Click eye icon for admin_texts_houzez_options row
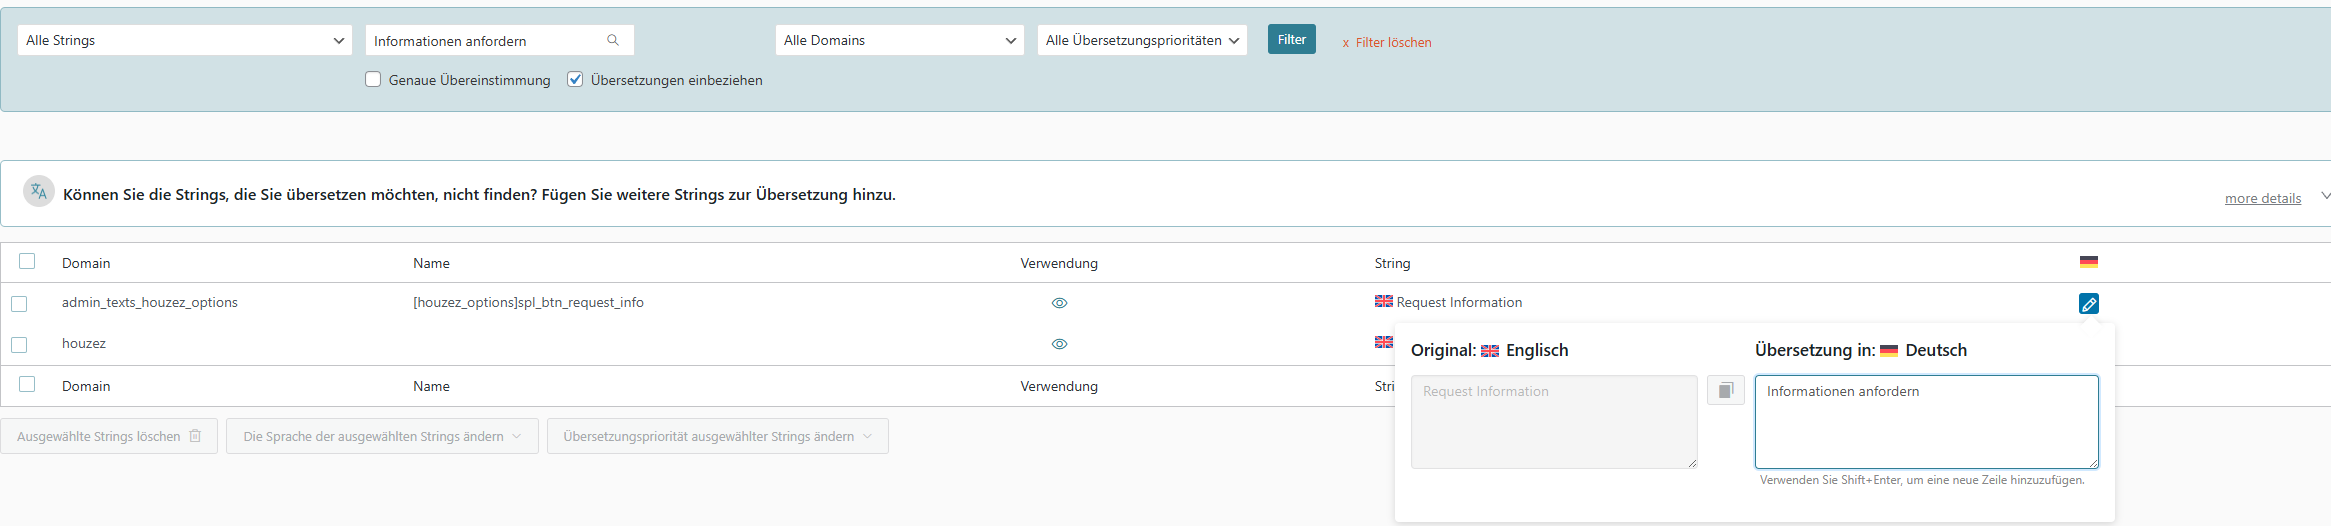Viewport: 2331px width, 526px height. 1059,303
